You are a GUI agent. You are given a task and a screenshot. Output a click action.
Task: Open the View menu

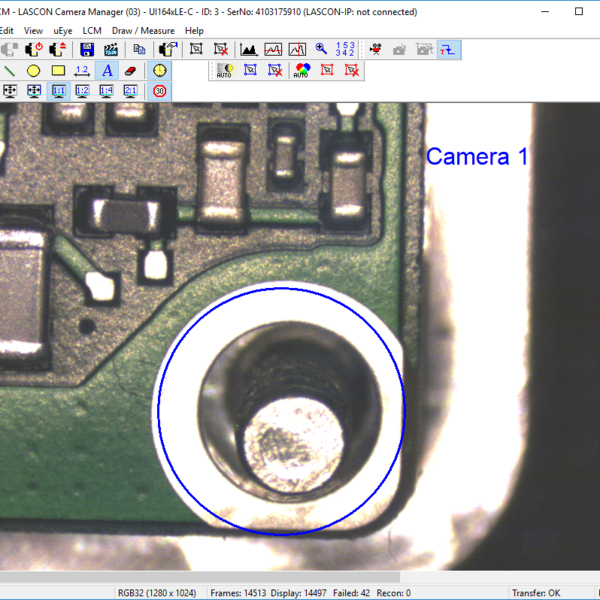(33, 31)
